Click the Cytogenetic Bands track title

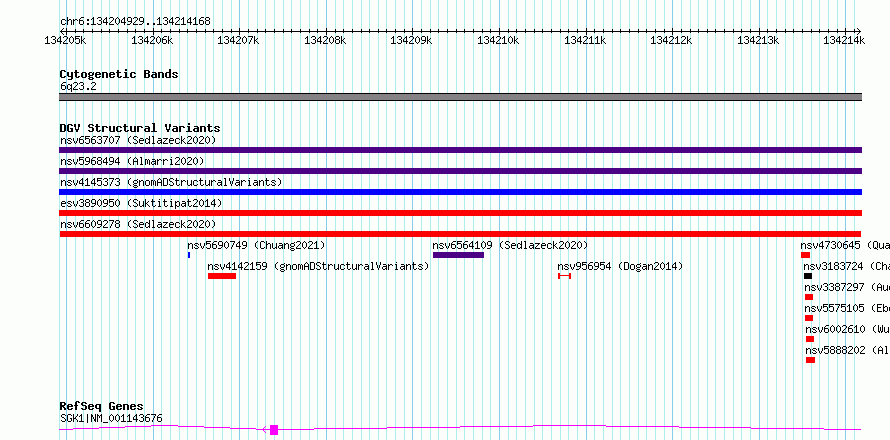(x=119, y=74)
